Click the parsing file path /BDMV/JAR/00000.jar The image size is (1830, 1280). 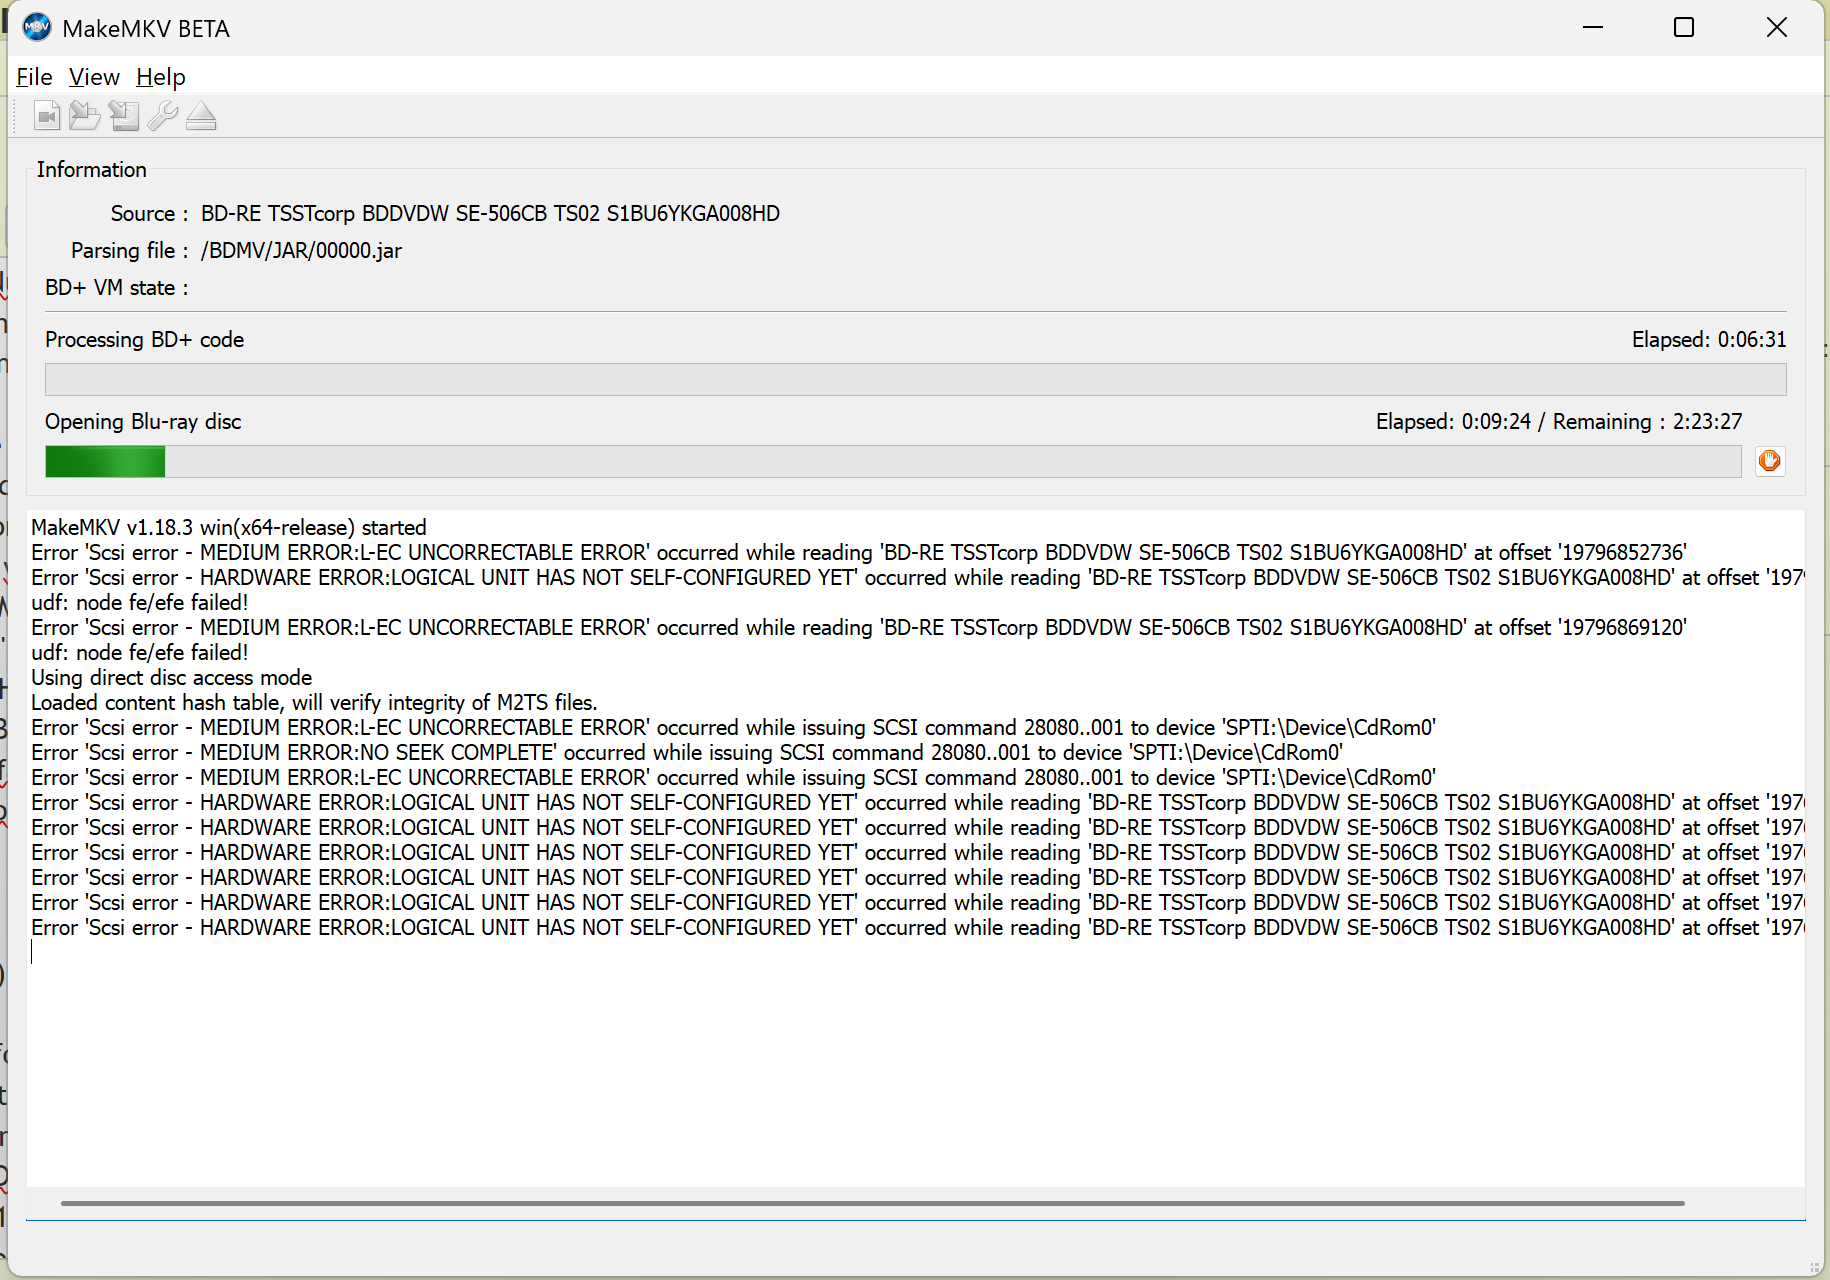(301, 250)
